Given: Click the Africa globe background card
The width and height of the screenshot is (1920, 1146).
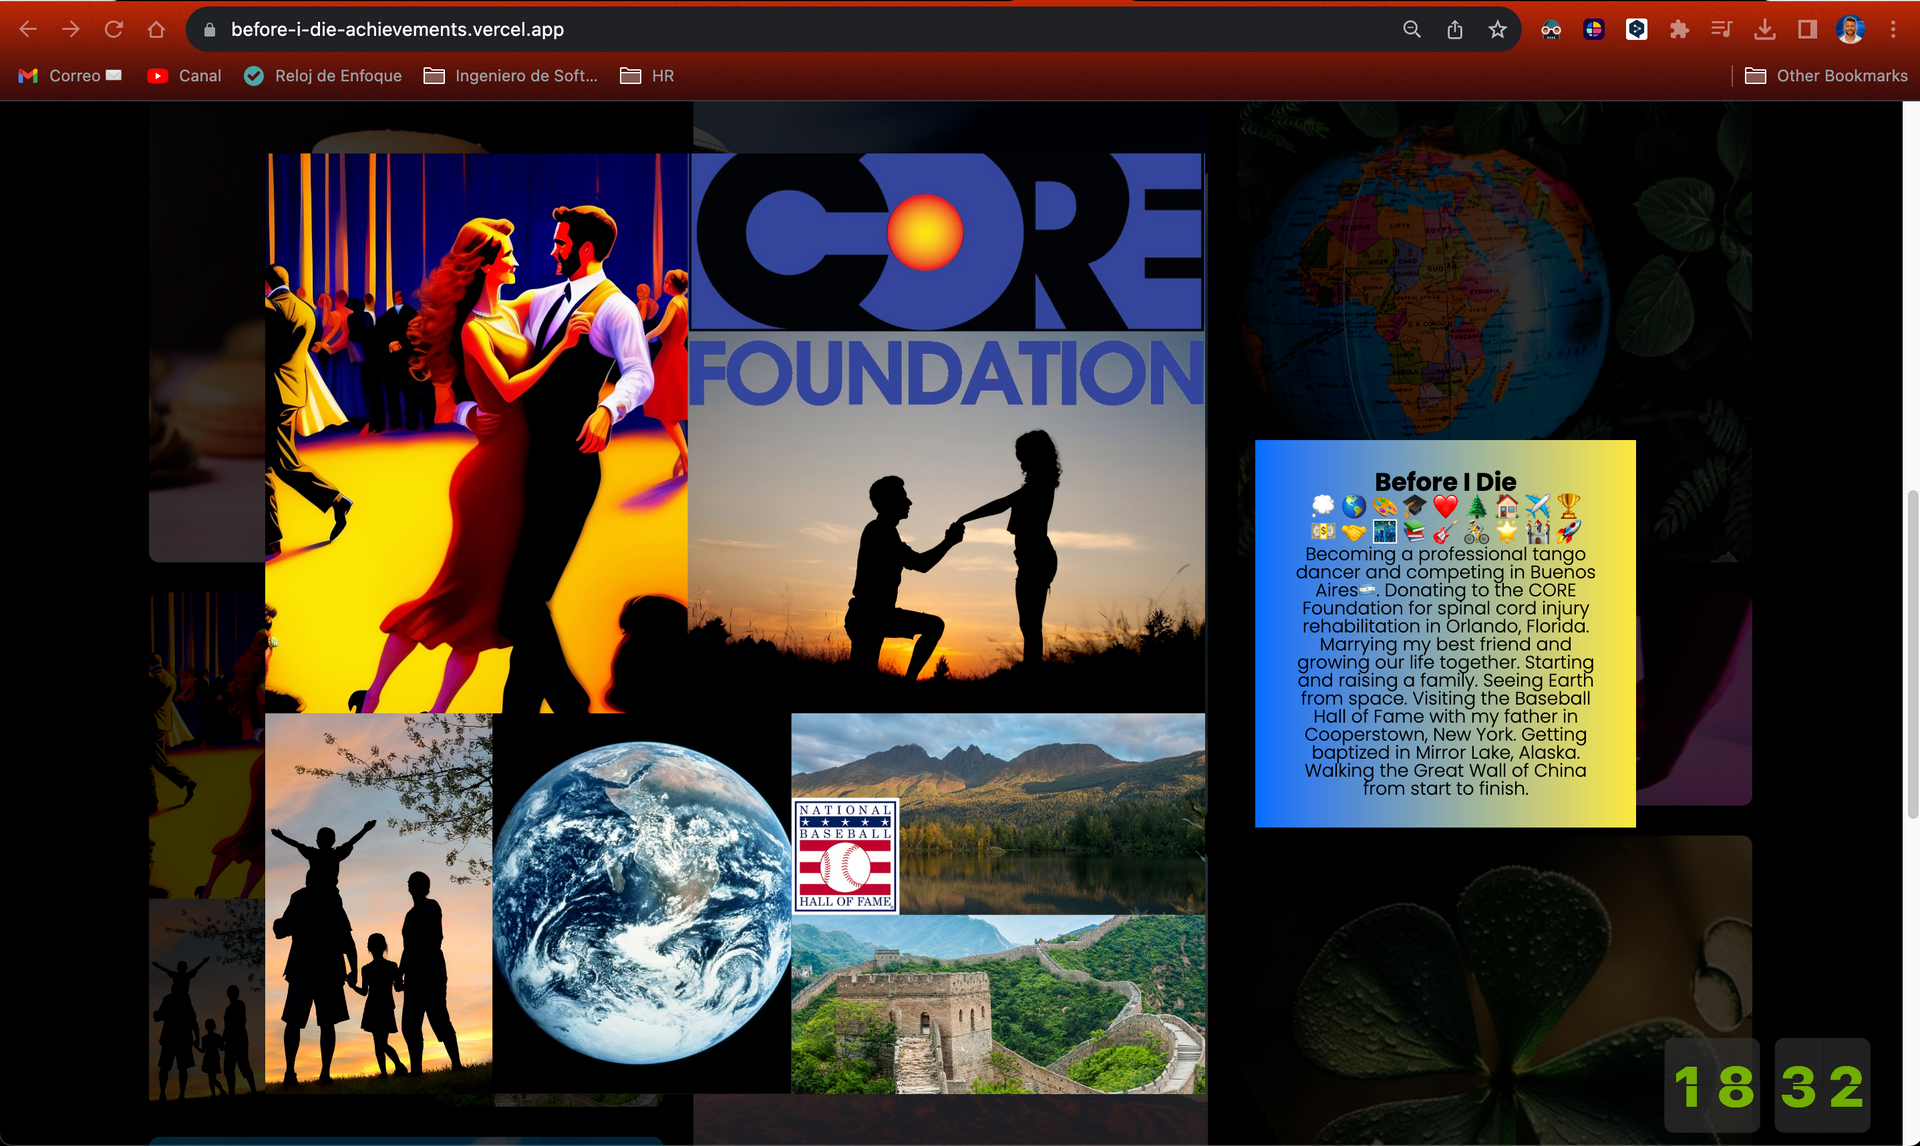Looking at the screenshot, I should pyautogui.click(x=1495, y=270).
